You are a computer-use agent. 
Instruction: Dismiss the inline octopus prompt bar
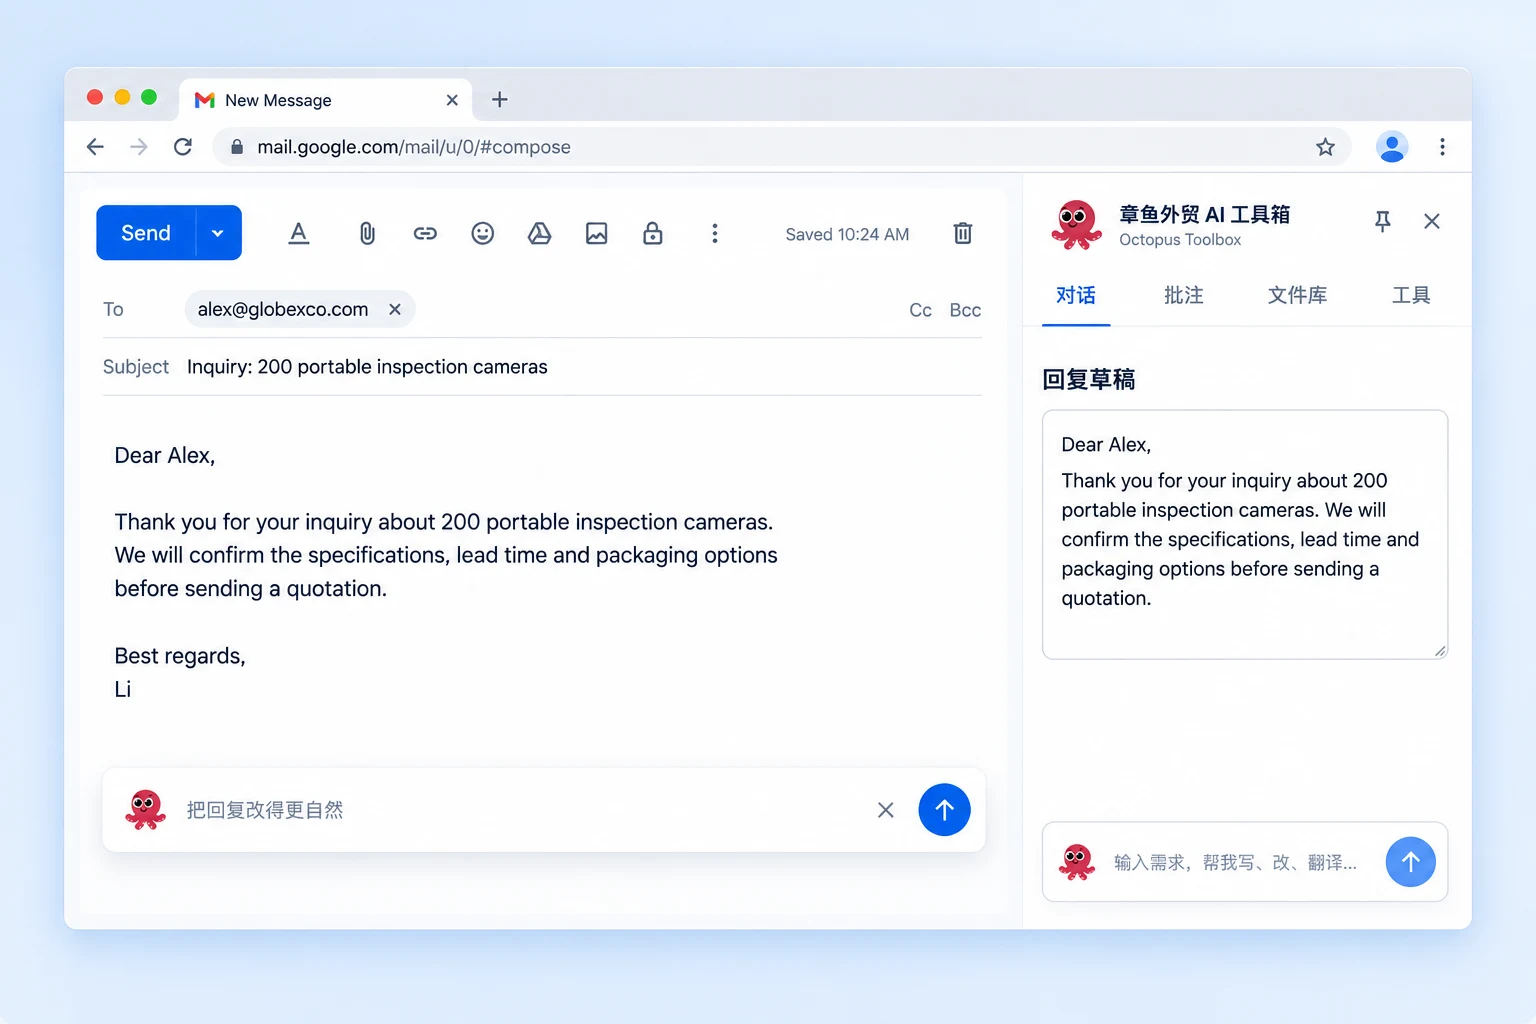(886, 810)
